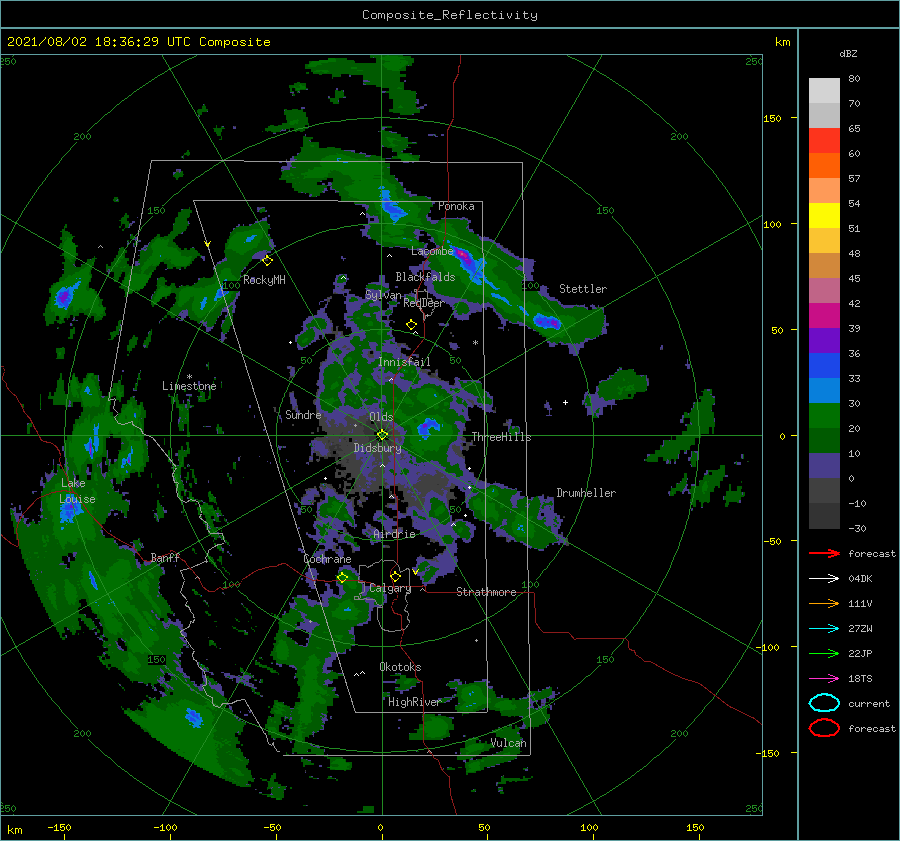Click the red forecast arrow in legend
This screenshot has height=841, width=900.
[x=824, y=553]
